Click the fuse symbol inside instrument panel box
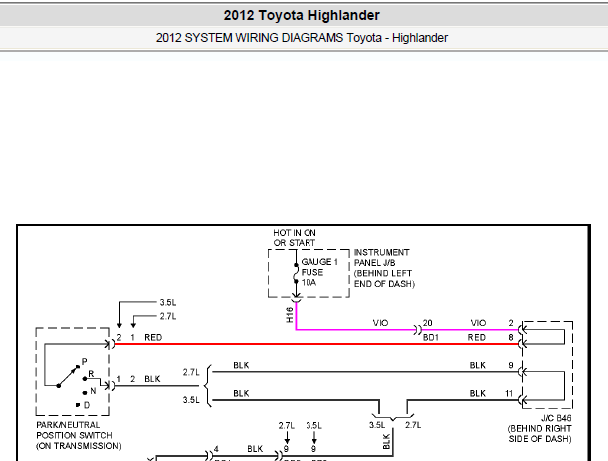 (296, 273)
